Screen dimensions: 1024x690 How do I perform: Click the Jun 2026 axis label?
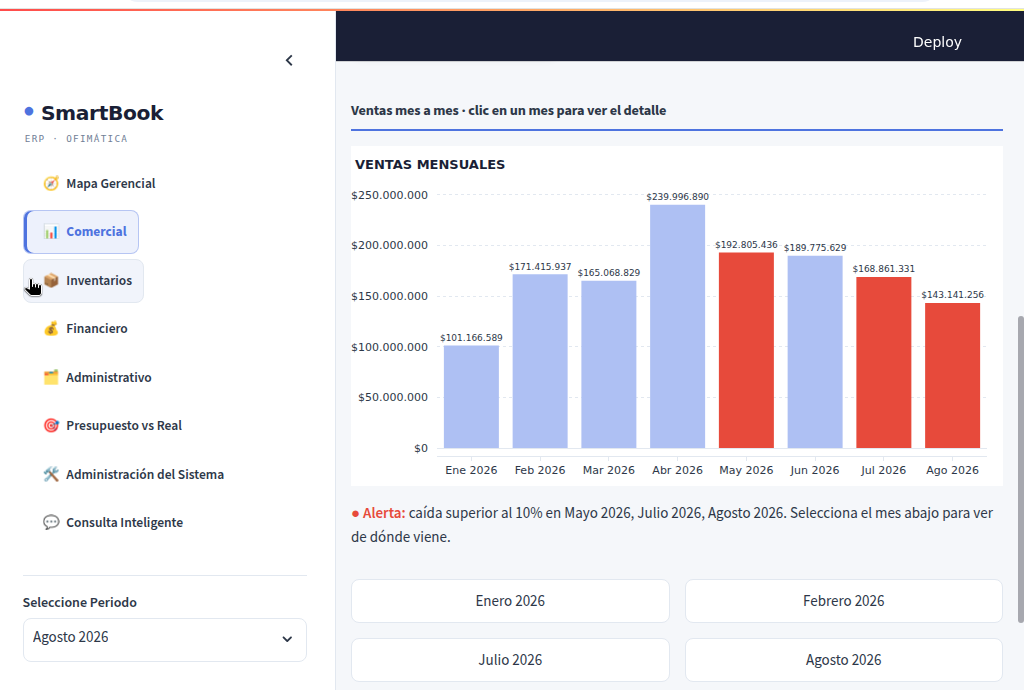815,470
